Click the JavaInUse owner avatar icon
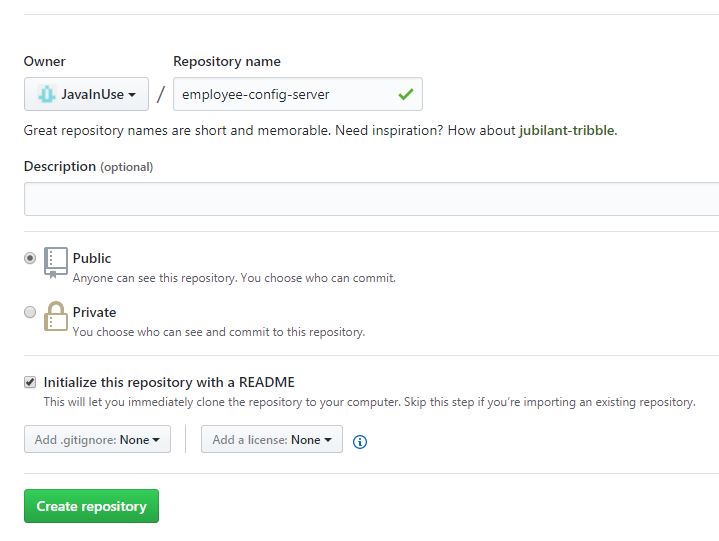 pos(47,94)
